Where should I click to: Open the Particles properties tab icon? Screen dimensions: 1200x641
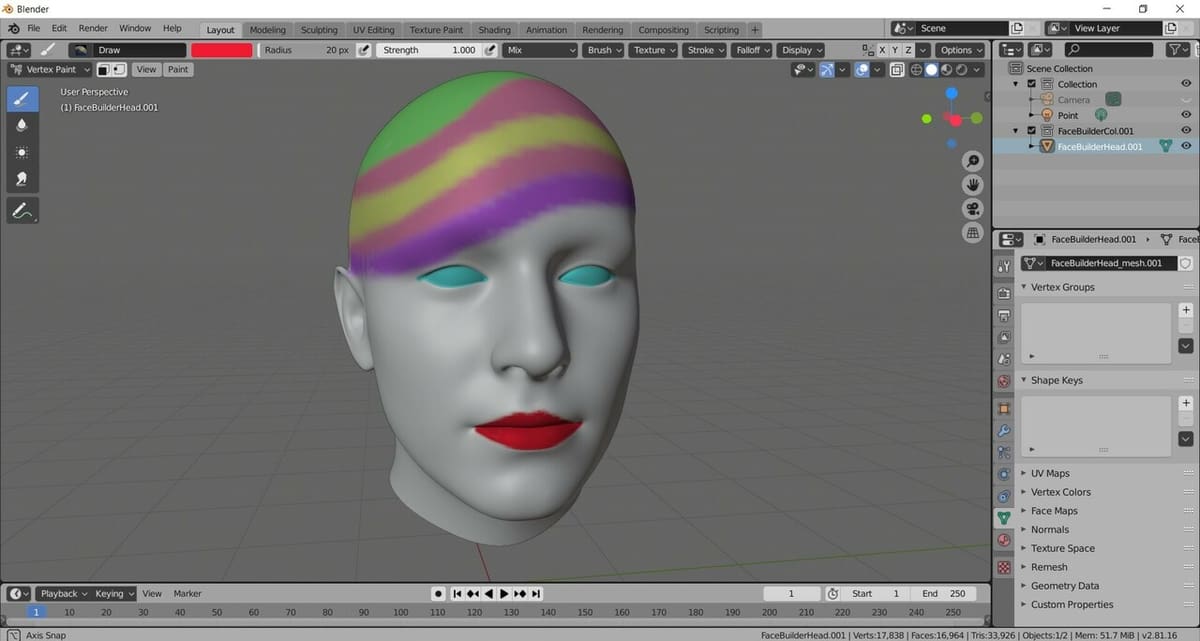click(x=1004, y=453)
